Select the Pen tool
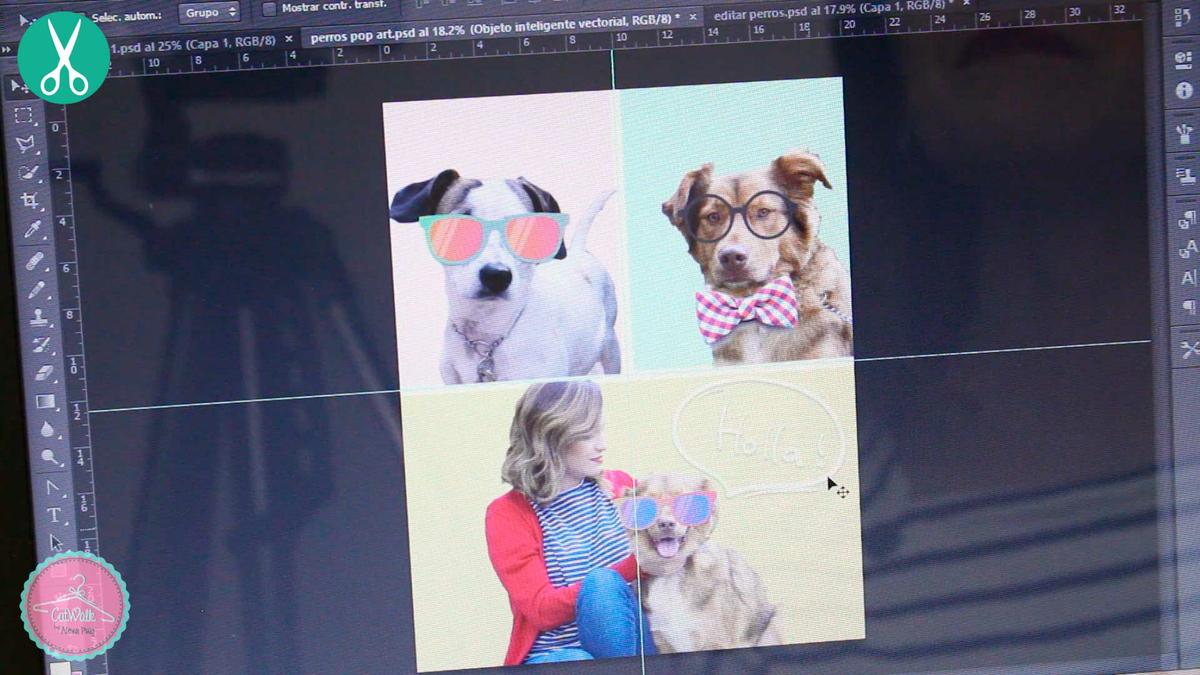Image resolution: width=1200 pixels, height=675 pixels. (52, 487)
